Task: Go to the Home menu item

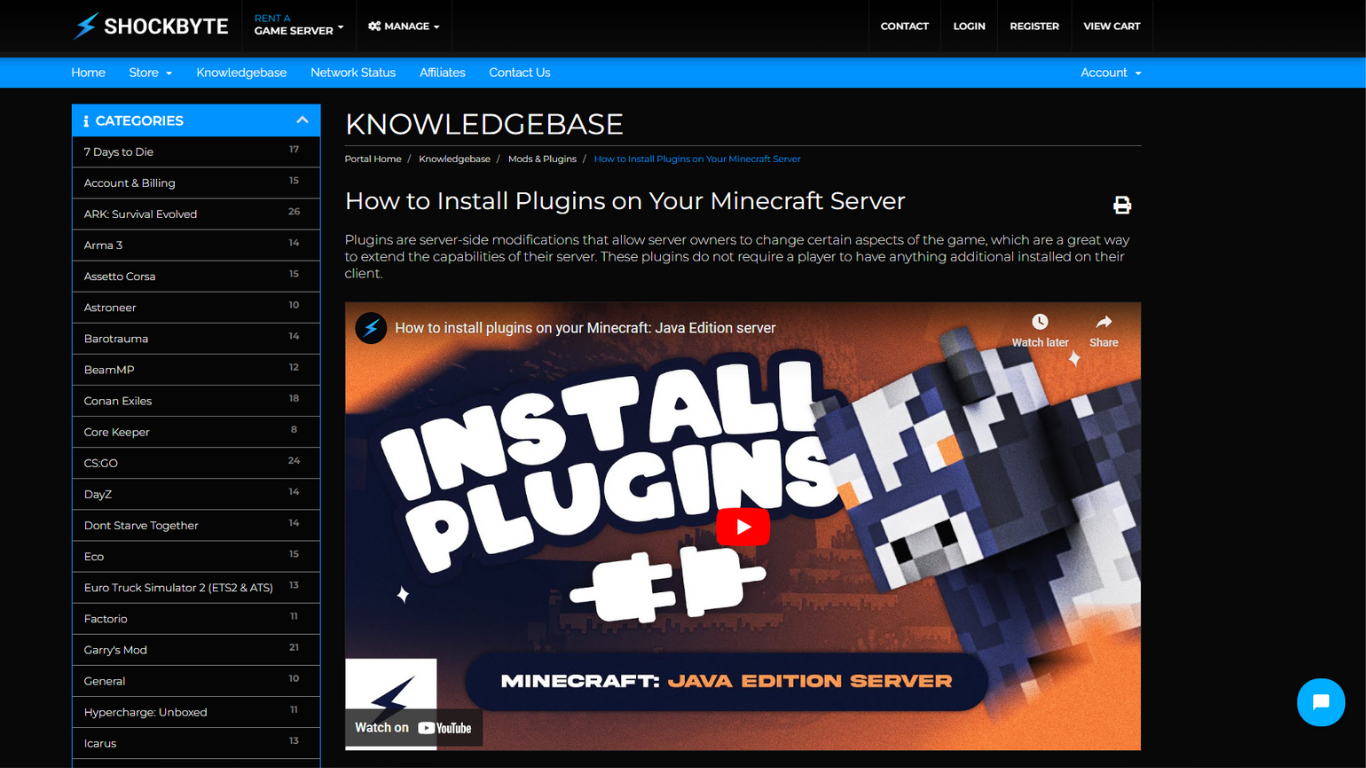Action: point(88,73)
